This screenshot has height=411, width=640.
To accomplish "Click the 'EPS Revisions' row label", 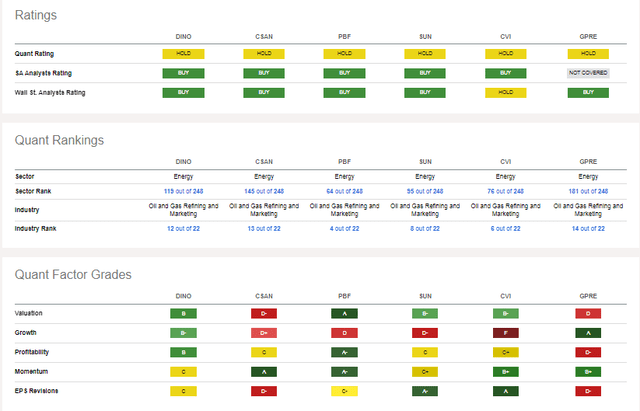I will 36,391.
